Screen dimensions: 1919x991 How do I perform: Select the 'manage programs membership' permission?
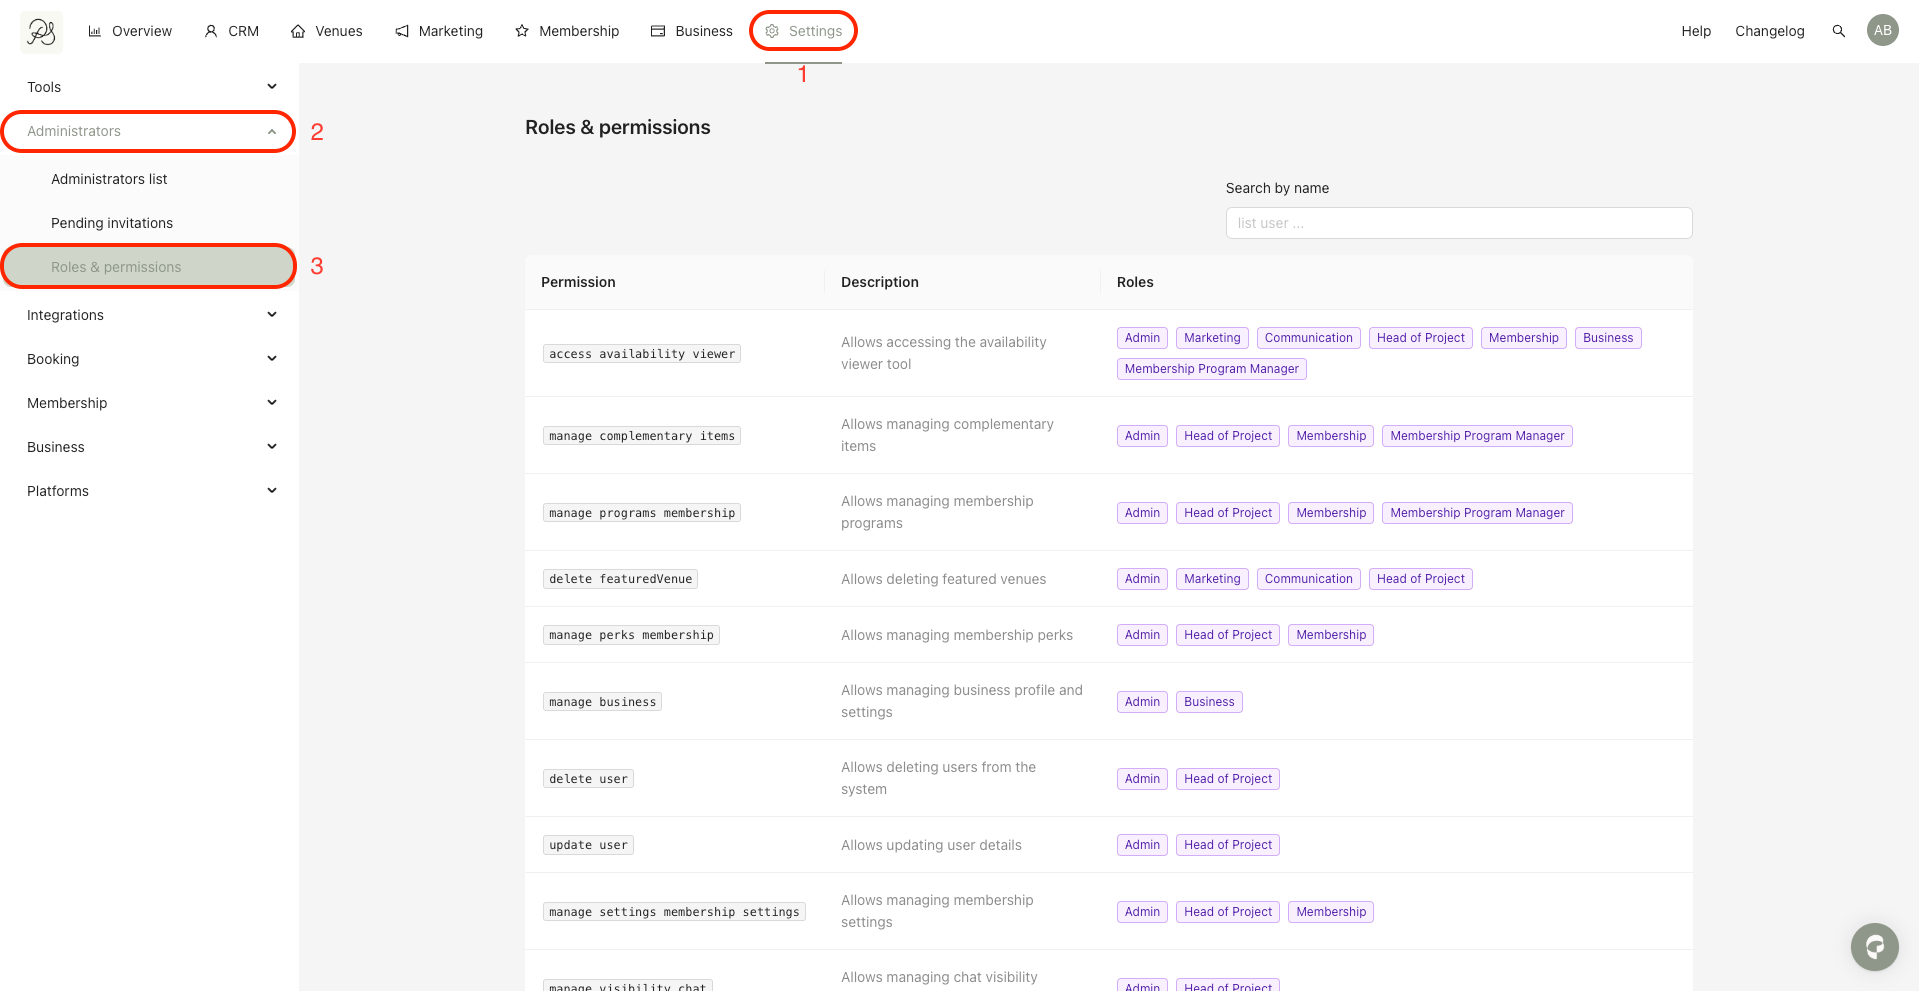pos(642,513)
